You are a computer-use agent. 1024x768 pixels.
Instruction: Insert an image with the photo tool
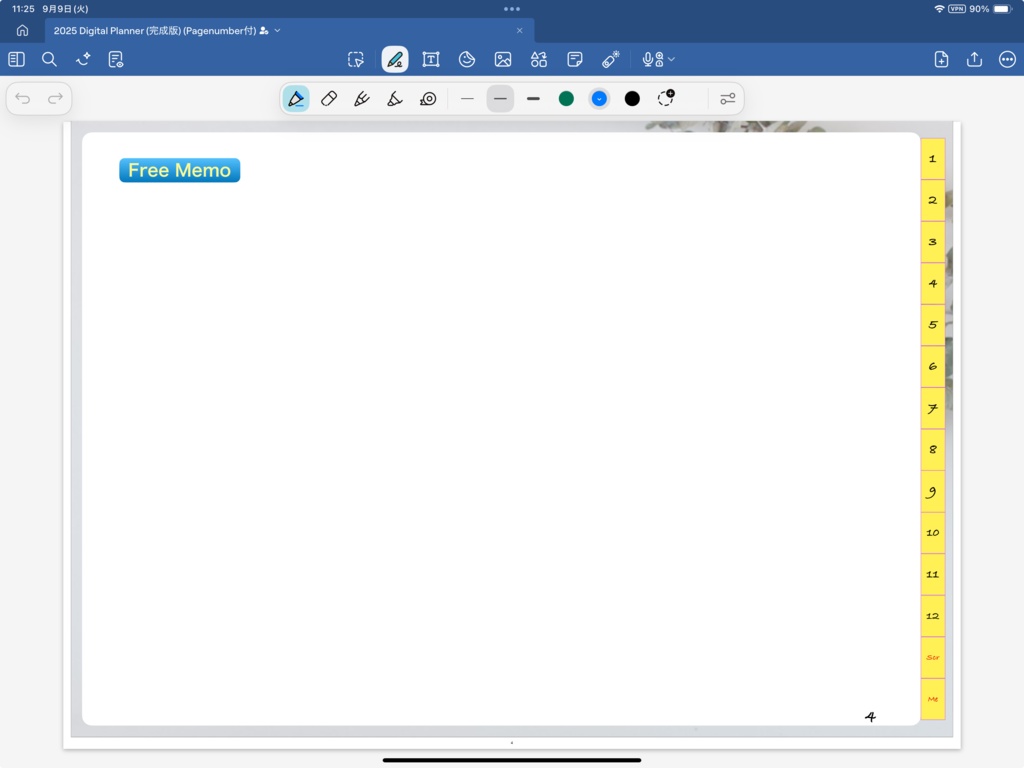[x=503, y=59]
